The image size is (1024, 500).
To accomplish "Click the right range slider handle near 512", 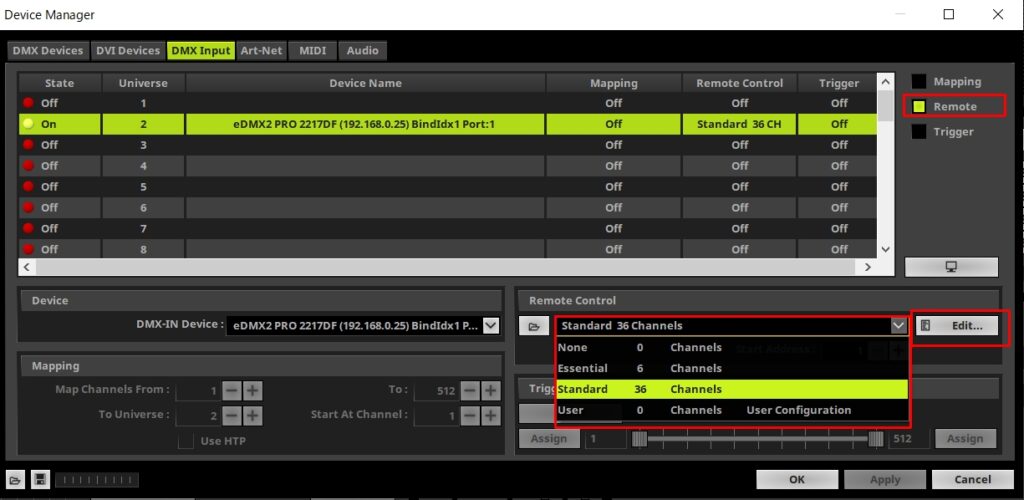I will (x=876, y=439).
